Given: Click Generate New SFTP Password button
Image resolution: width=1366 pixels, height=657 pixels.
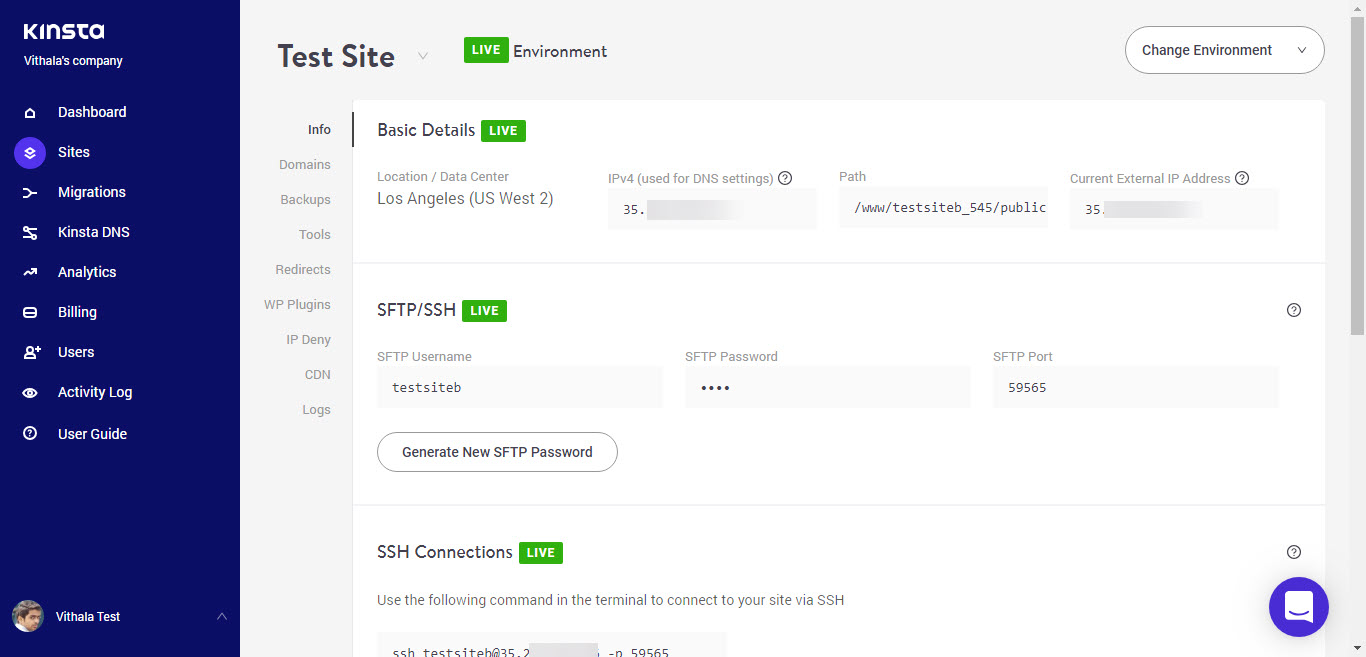Looking at the screenshot, I should click(x=497, y=452).
